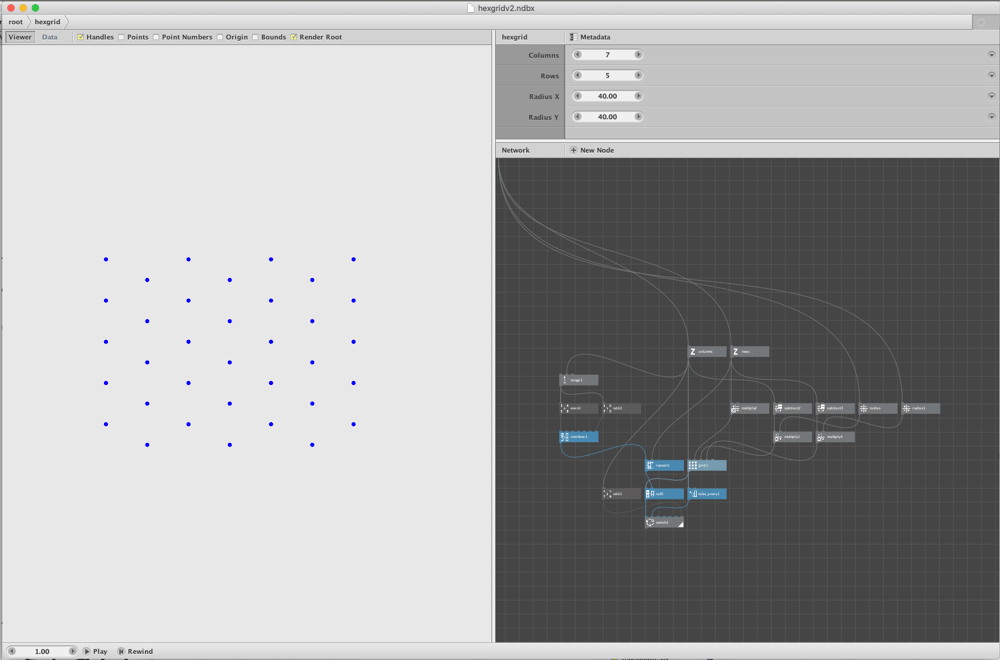Start the animation with Play
The height and width of the screenshot is (660, 1000).
pyautogui.click(x=95, y=651)
